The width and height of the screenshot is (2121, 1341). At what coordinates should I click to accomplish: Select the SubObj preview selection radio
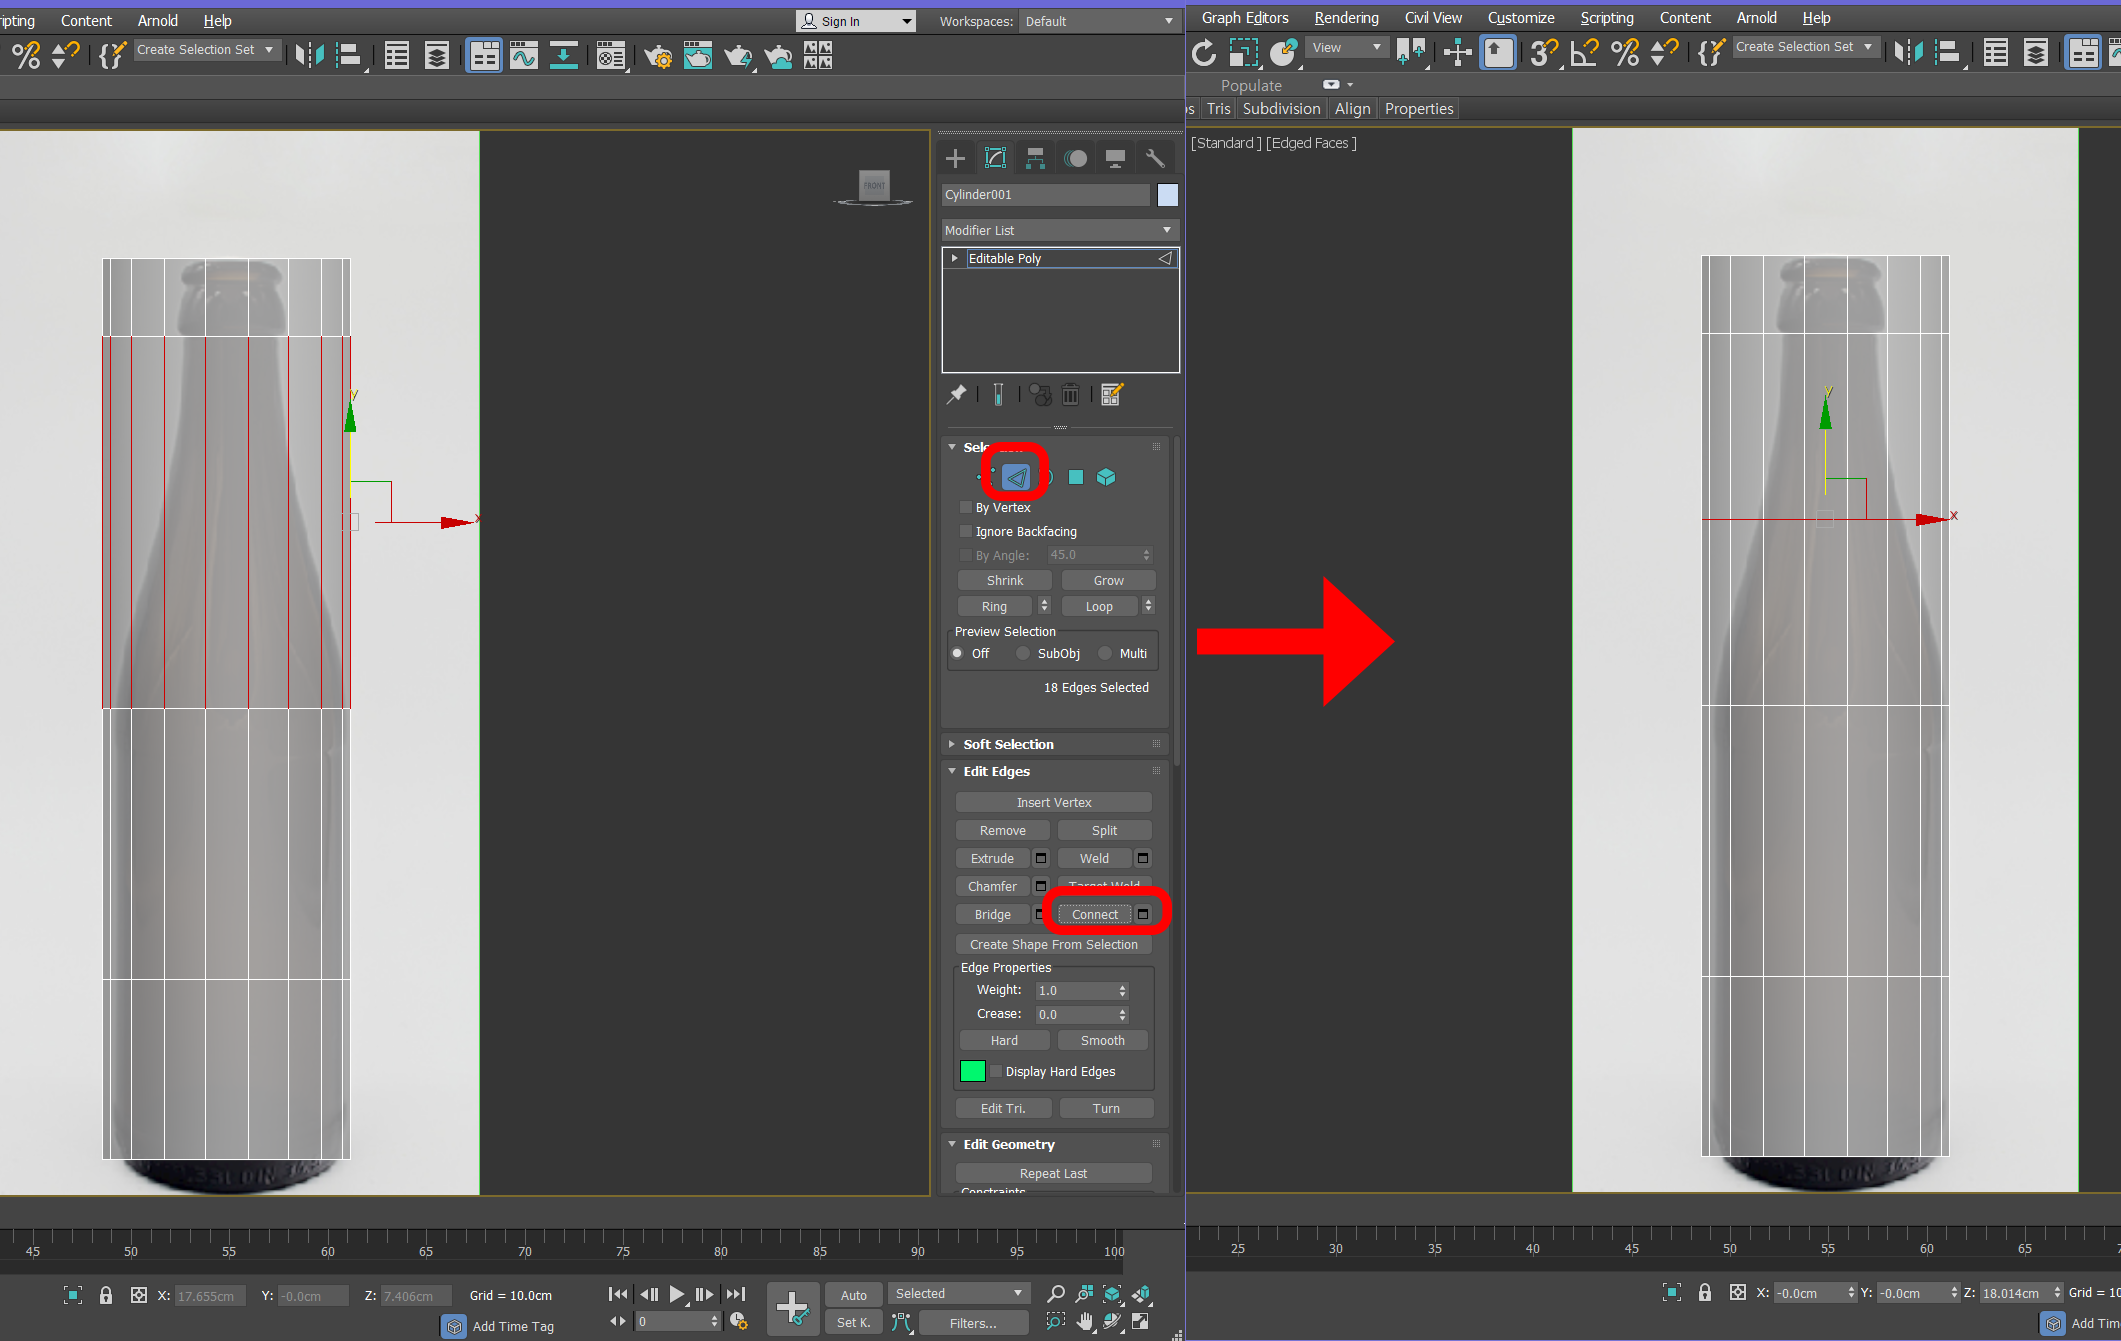pos(1023,654)
